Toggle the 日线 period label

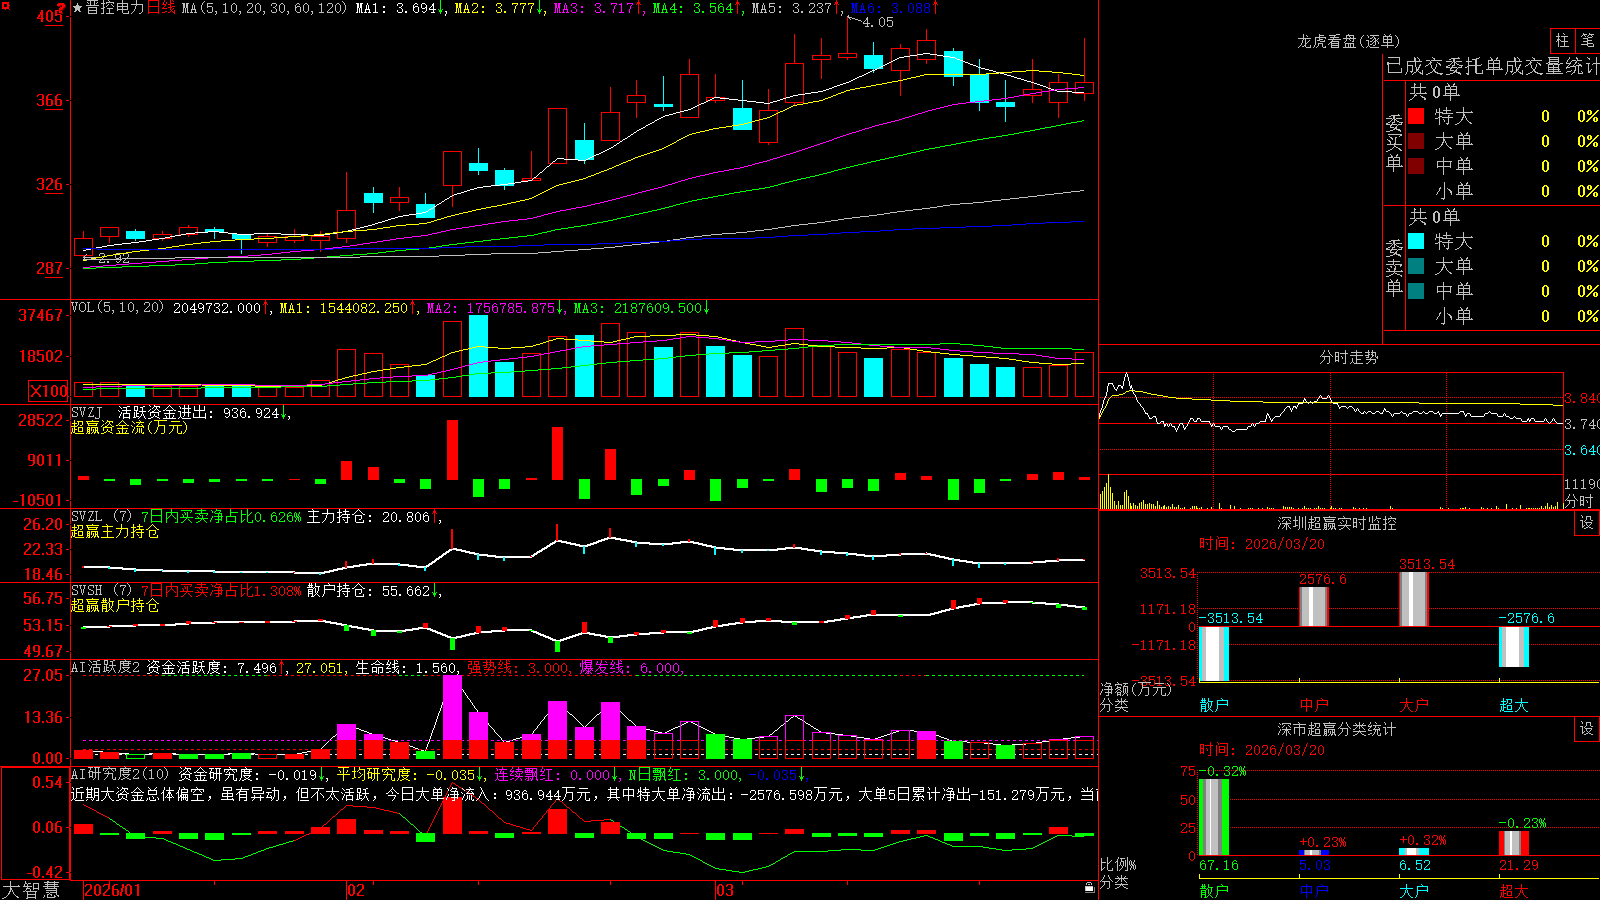161,8
